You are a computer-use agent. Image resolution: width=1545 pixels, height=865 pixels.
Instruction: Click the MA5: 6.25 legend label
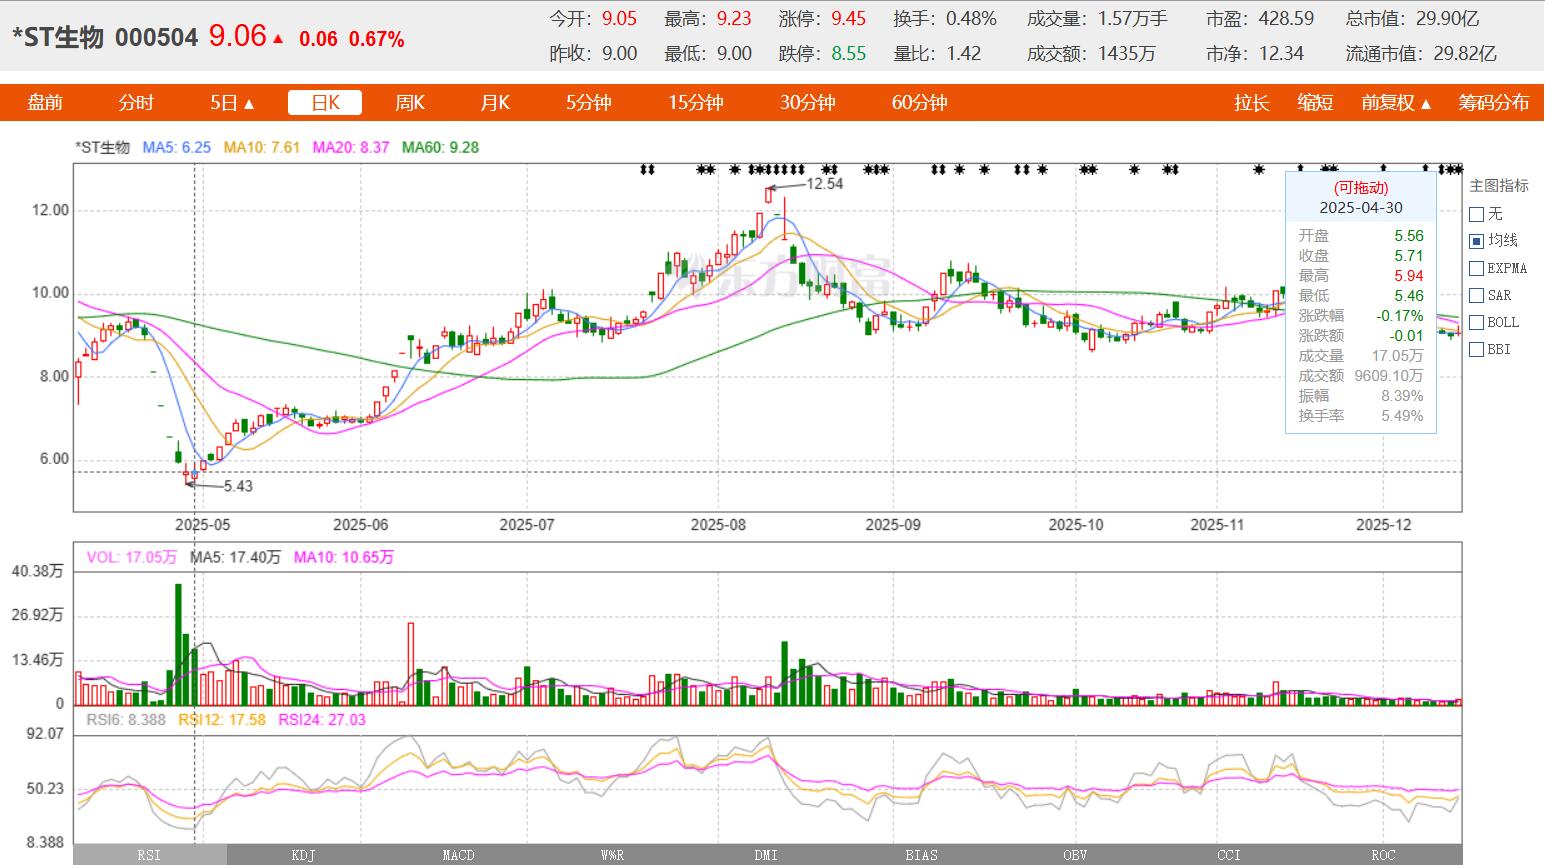[x=177, y=147]
